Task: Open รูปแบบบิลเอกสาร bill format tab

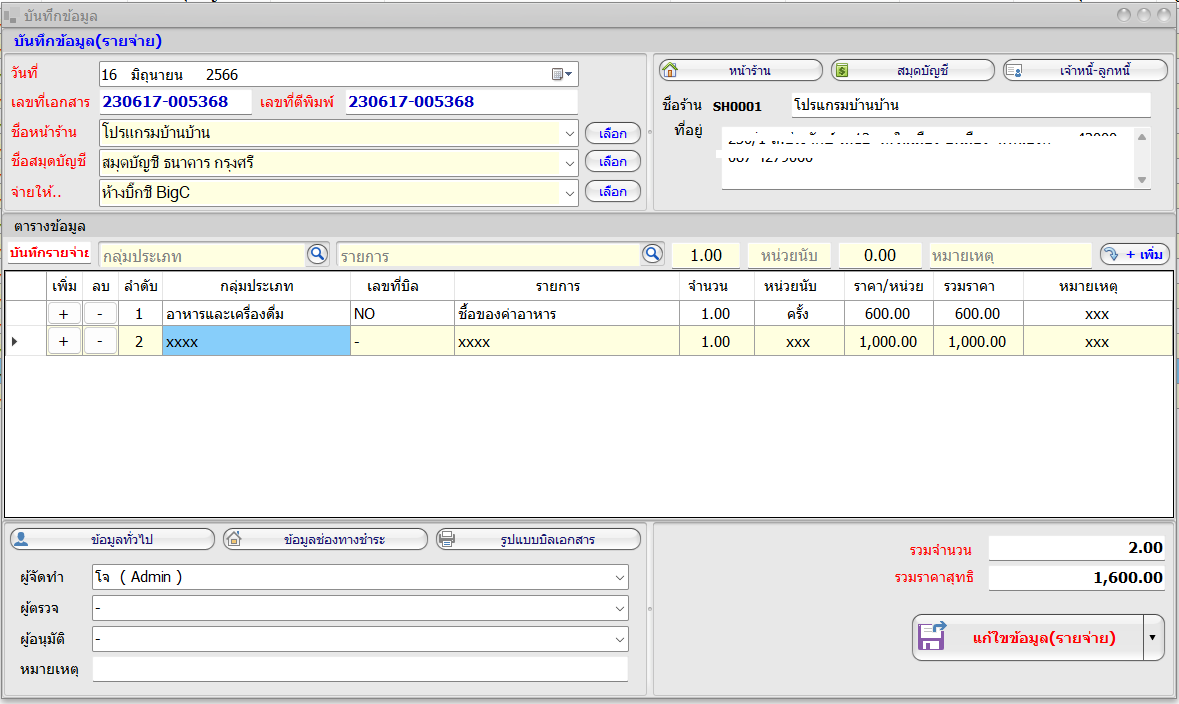Action: pyautogui.click(x=538, y=539)
